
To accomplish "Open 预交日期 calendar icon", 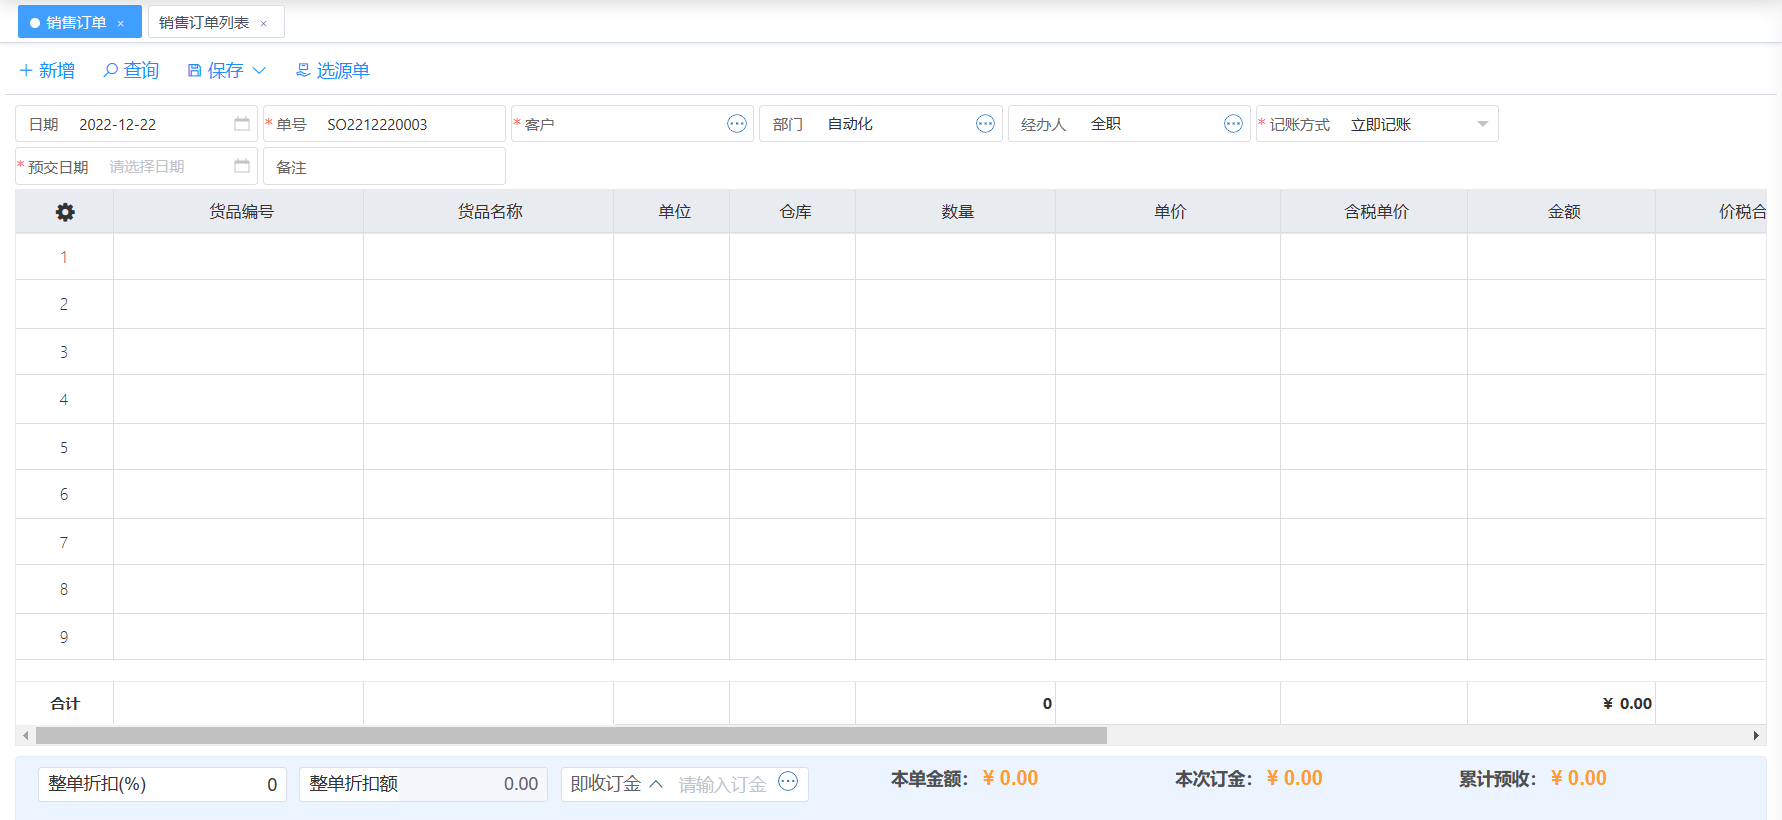I will pos(242,166).
